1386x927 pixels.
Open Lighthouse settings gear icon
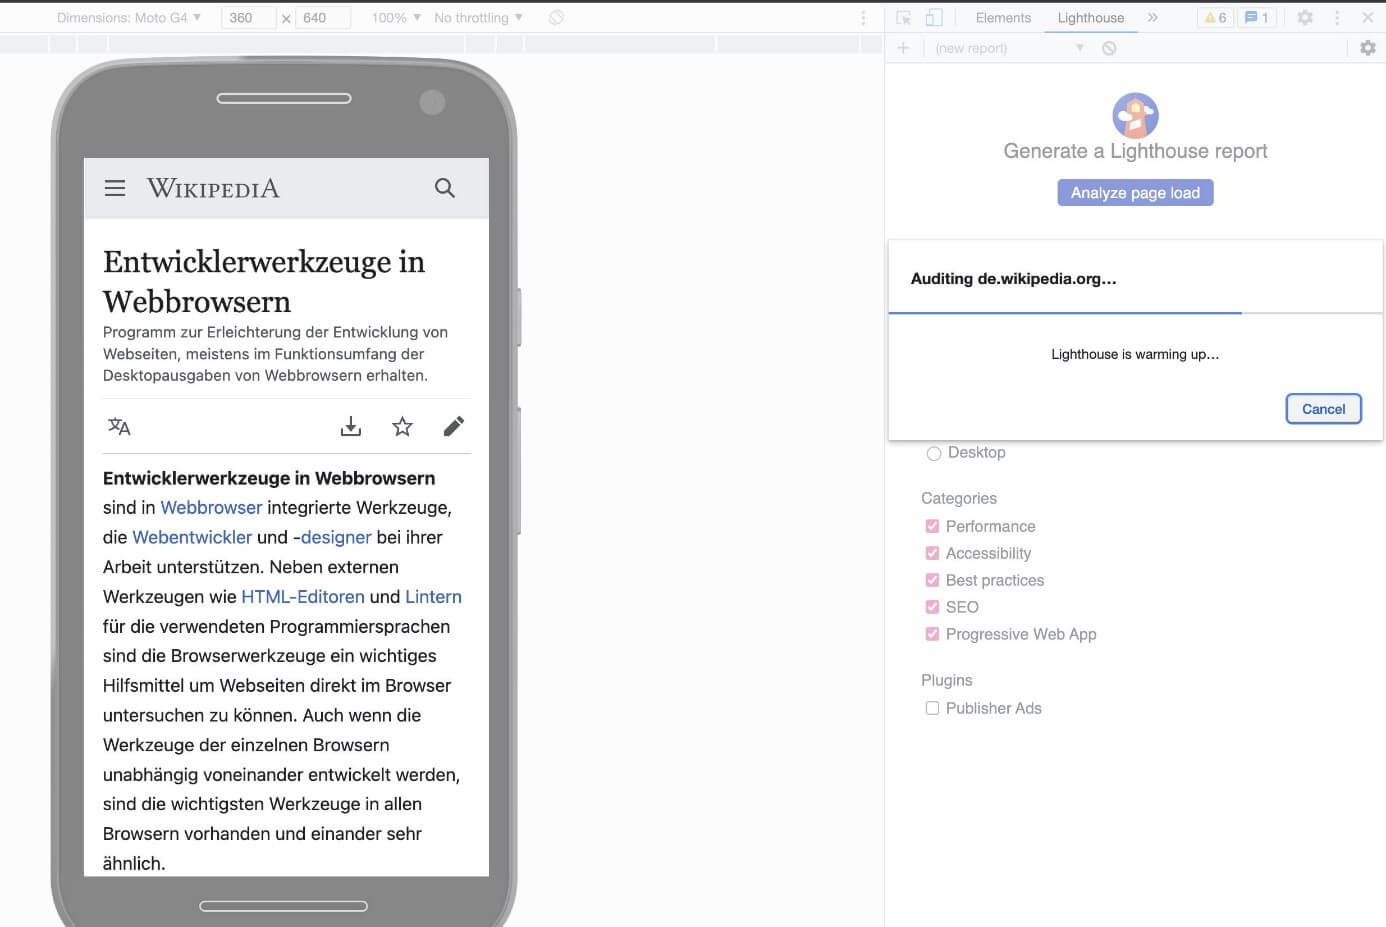pos(1368,48)
